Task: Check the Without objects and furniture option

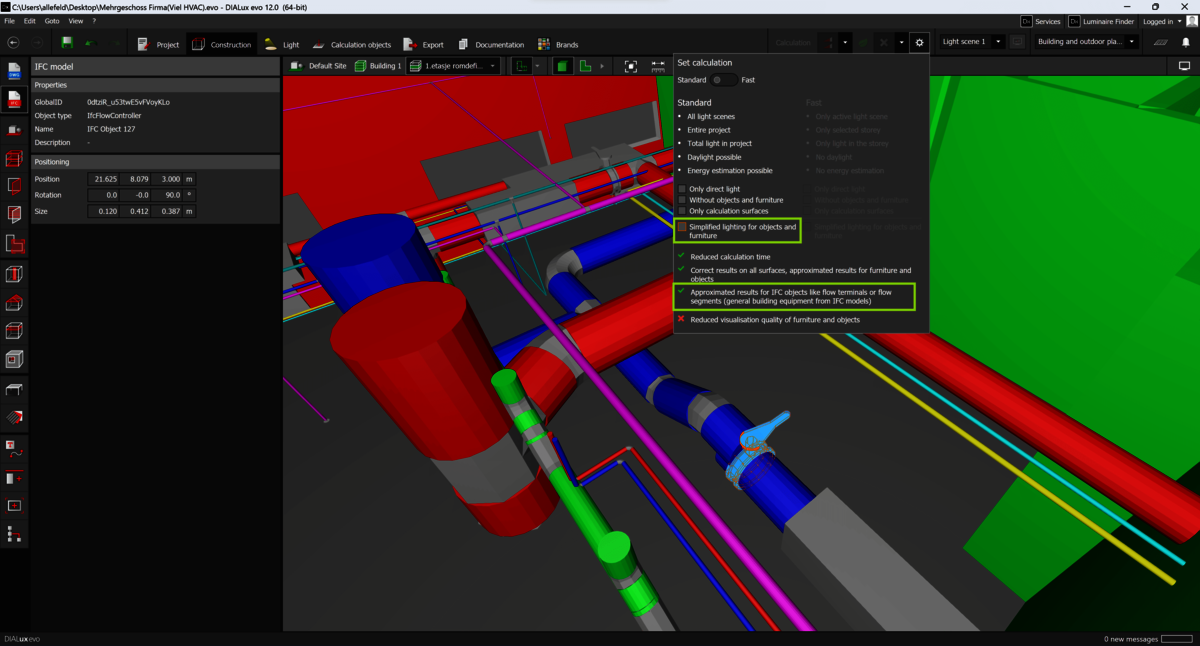Action: pyautogui.click(x=683, y=199)
